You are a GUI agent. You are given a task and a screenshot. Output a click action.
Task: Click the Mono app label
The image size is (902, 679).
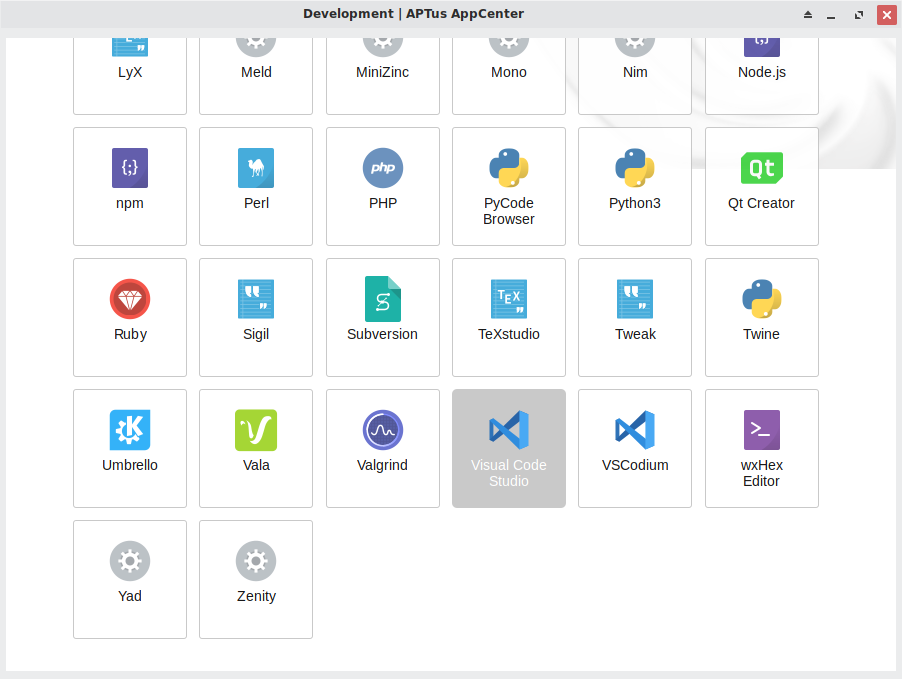click(x=509, y=72)
